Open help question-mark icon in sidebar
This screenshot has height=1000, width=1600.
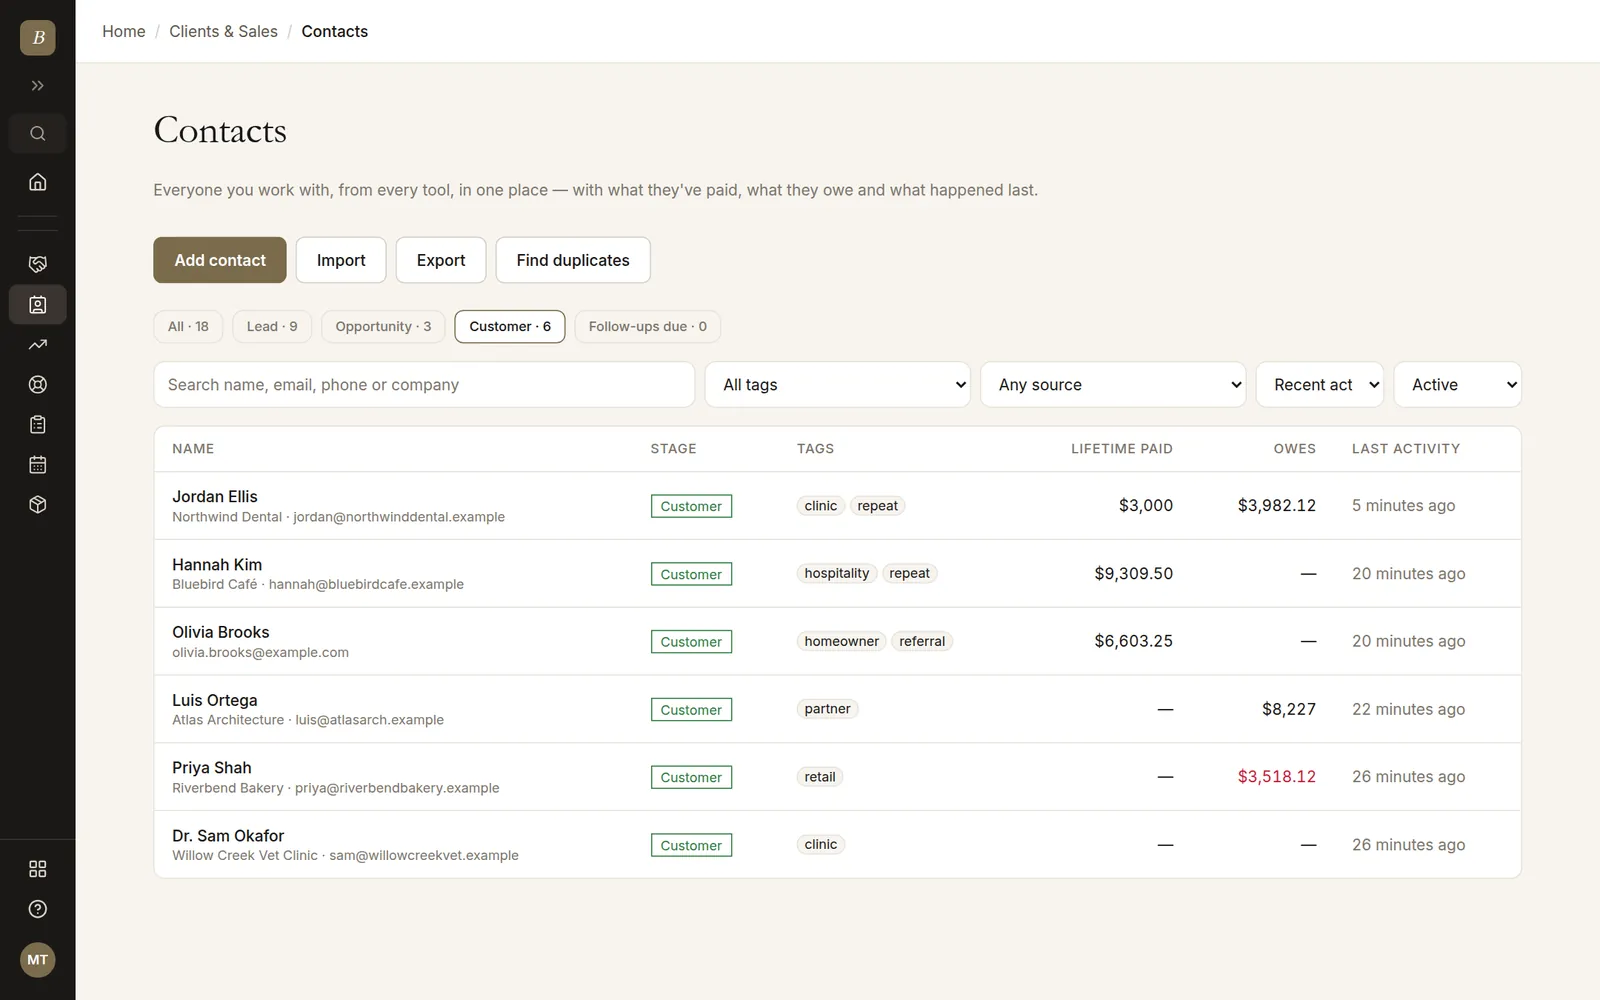[x=38, y=909]
